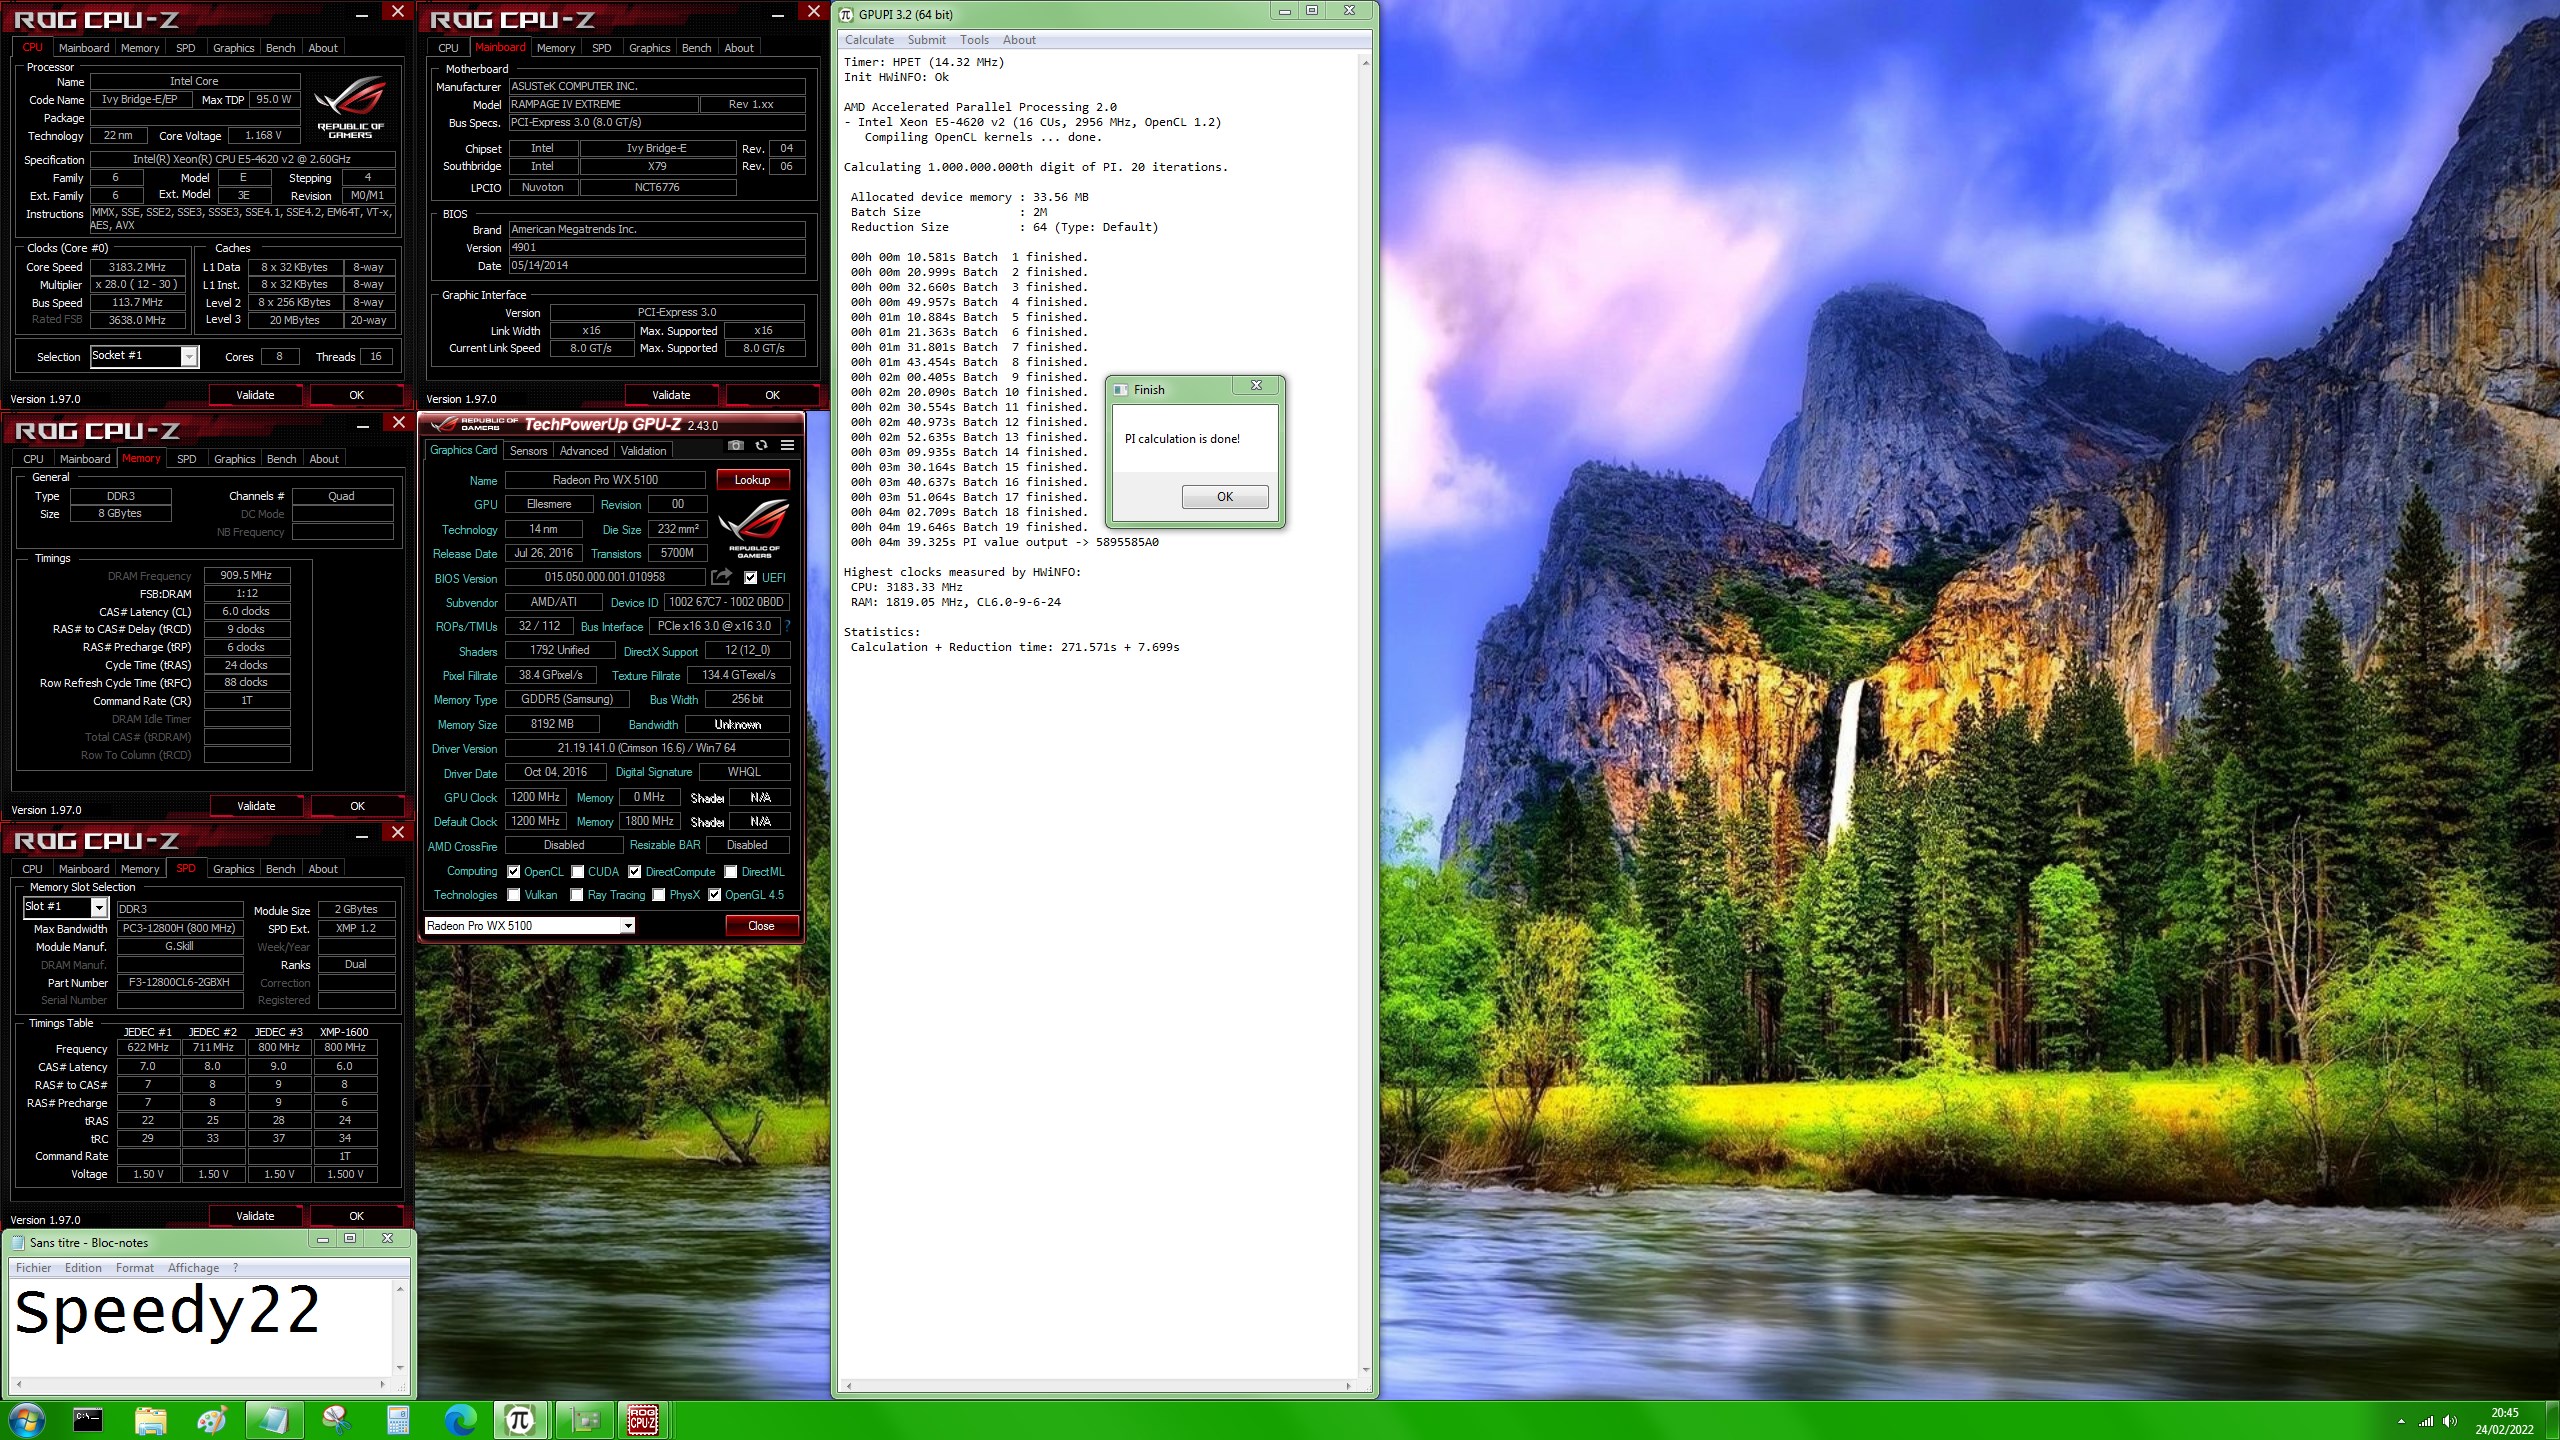Click OK in the Finish dialog
Image resolution: width=2560 pixels, height=1440 pixels.
click(1224, 497)
